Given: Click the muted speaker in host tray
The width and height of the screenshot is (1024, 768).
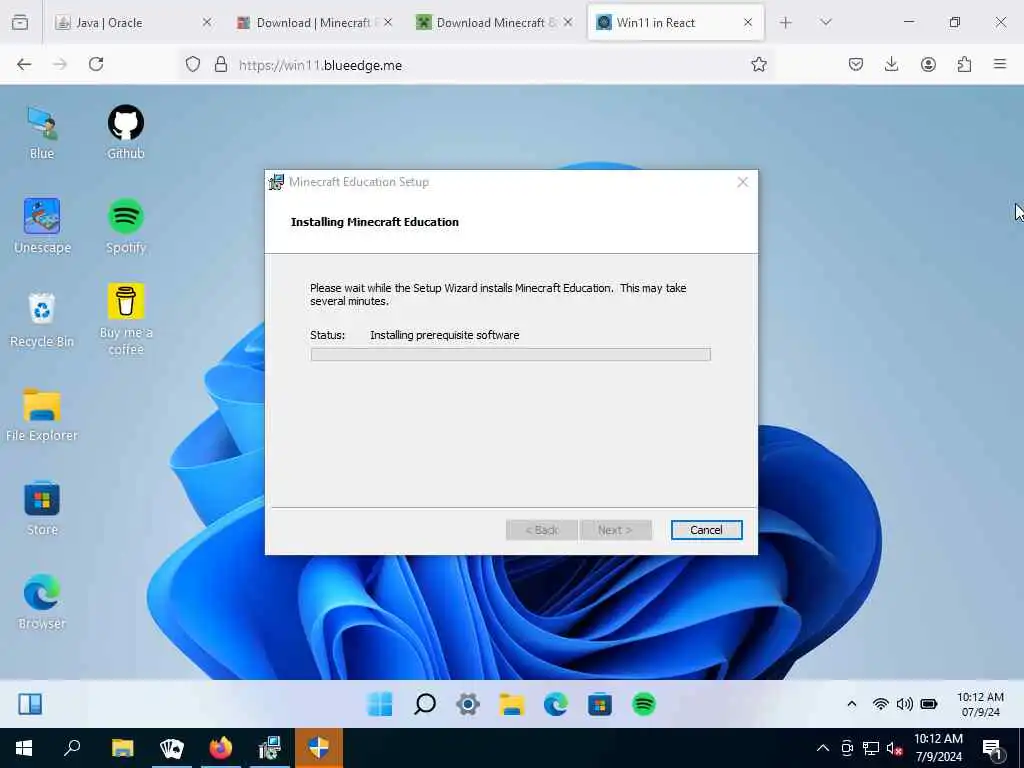Looking at the screenshot, I should click(895, 748).
